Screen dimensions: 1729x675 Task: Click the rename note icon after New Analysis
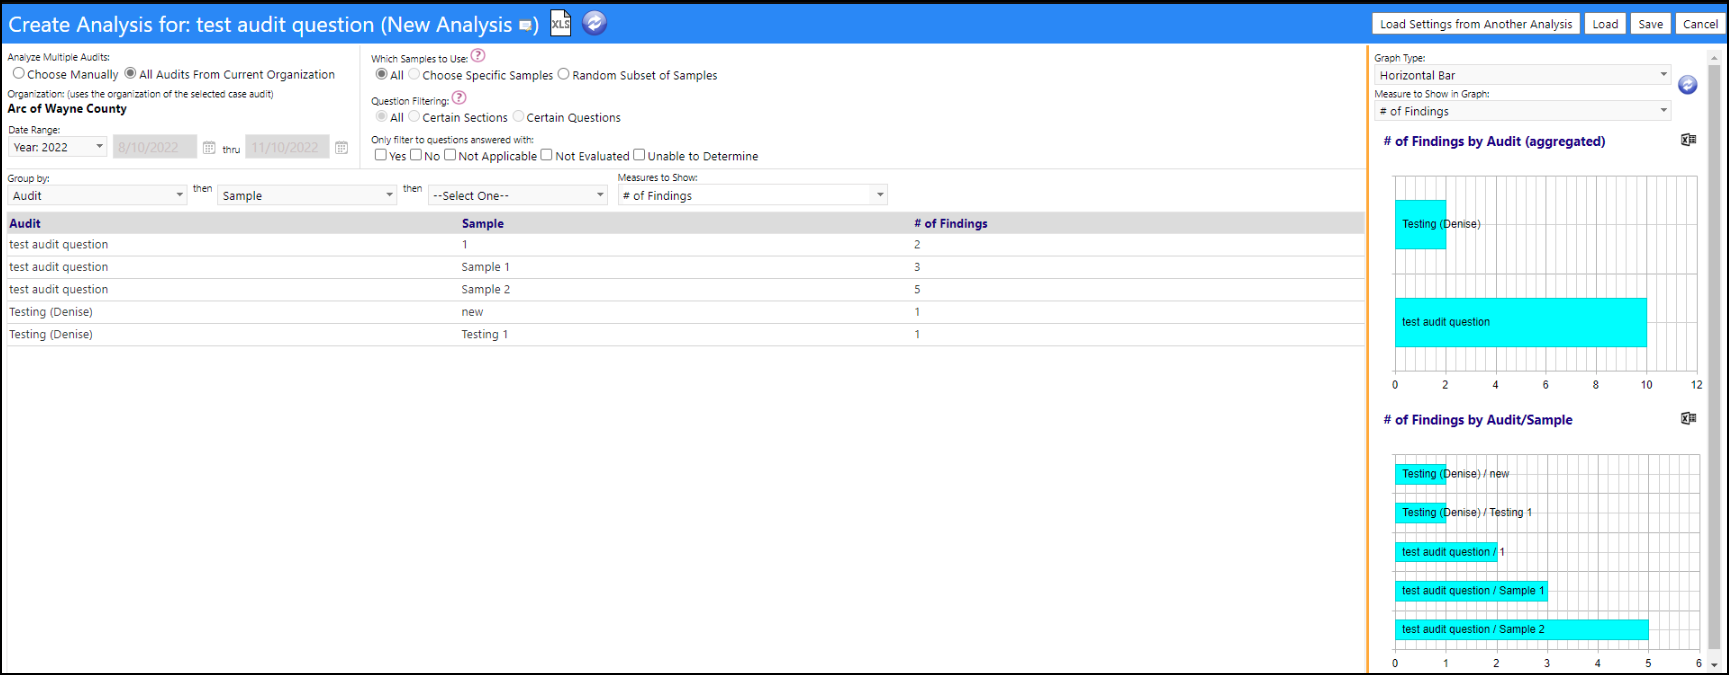526,26
